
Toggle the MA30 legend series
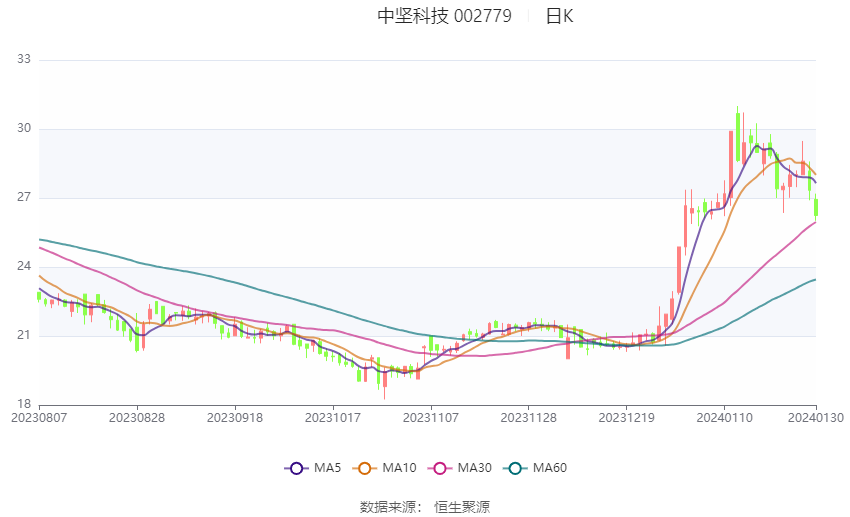tap(460, 468)
